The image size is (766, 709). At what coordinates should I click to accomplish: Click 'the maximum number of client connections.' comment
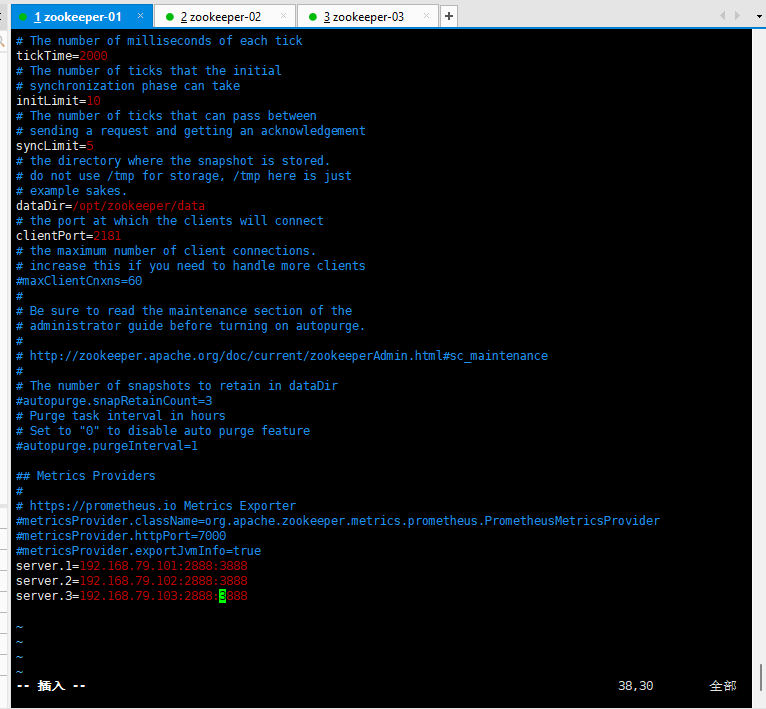click(166, 251)
